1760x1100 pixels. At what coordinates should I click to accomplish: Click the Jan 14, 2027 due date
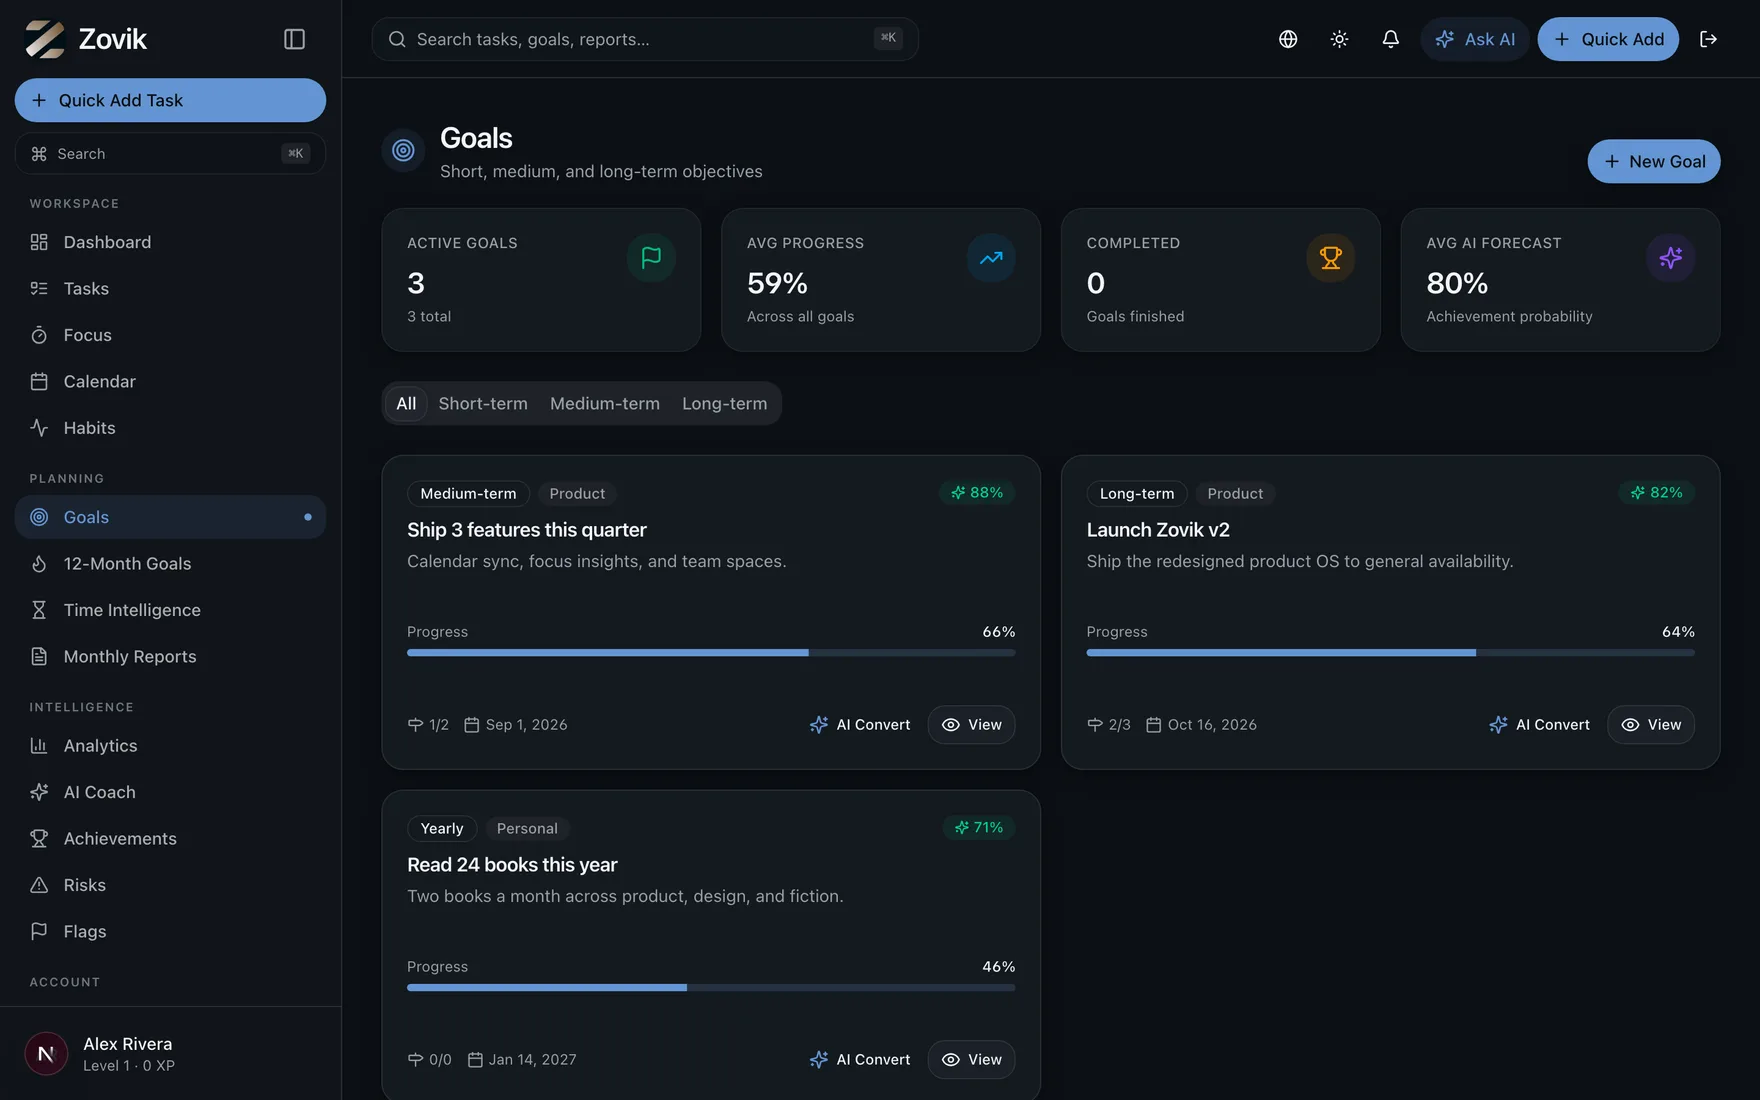point(522,1060)
